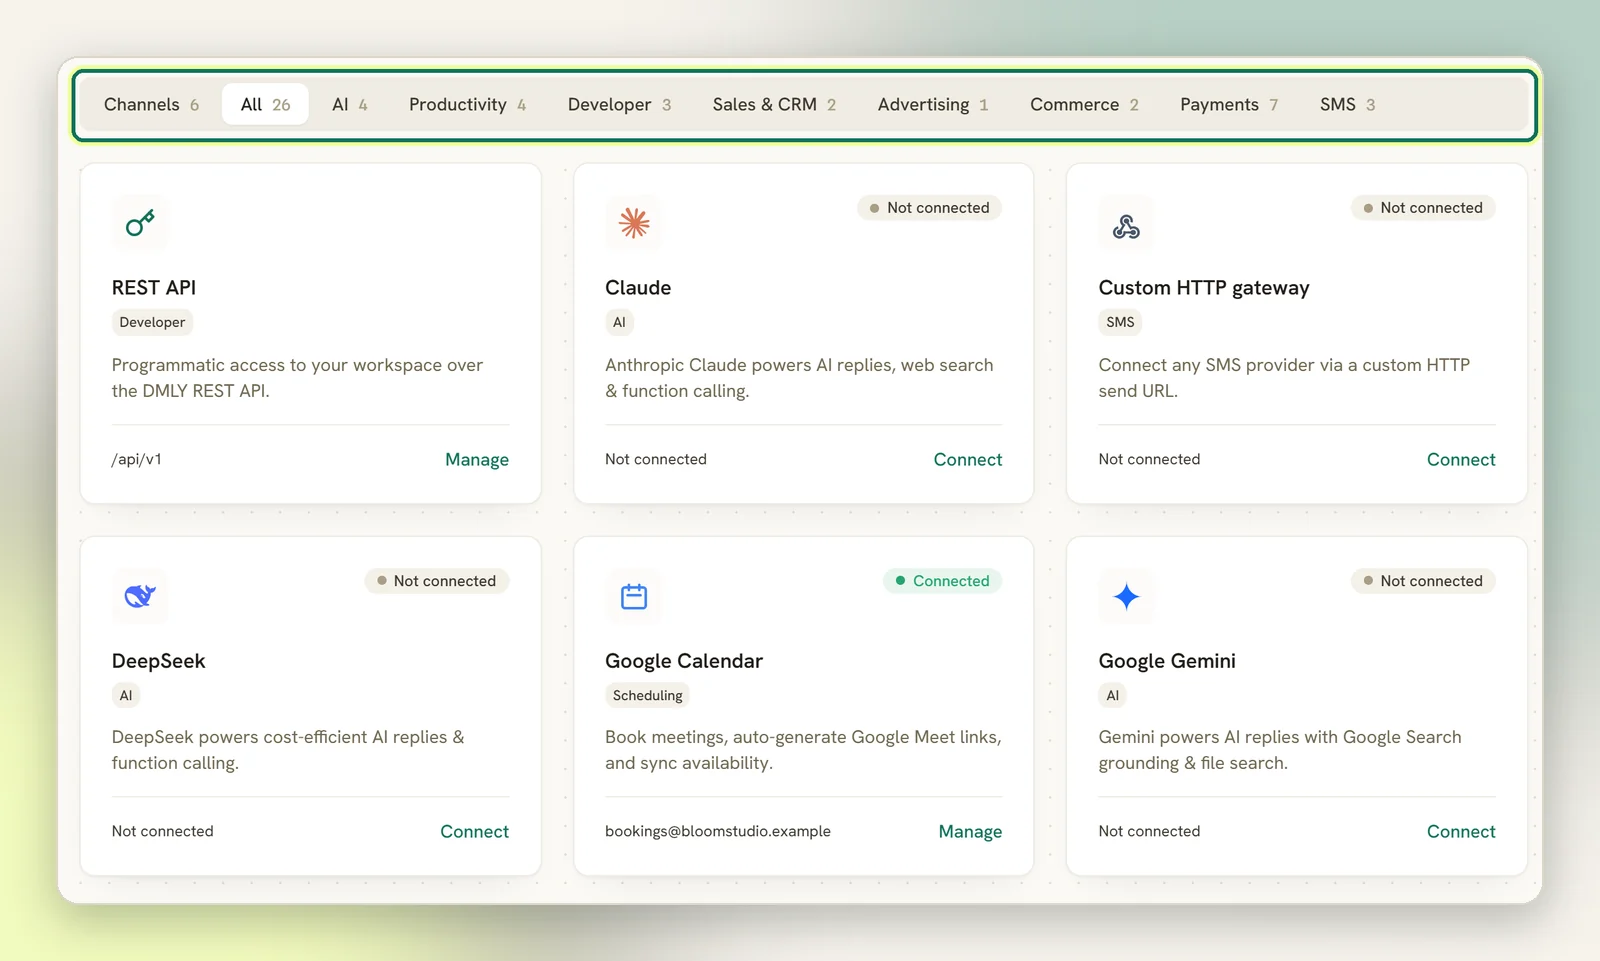Screen dimensions: 1600x961
Task: Filter by the AI tab
Action: pyautogui.click(x=350, y=104)
